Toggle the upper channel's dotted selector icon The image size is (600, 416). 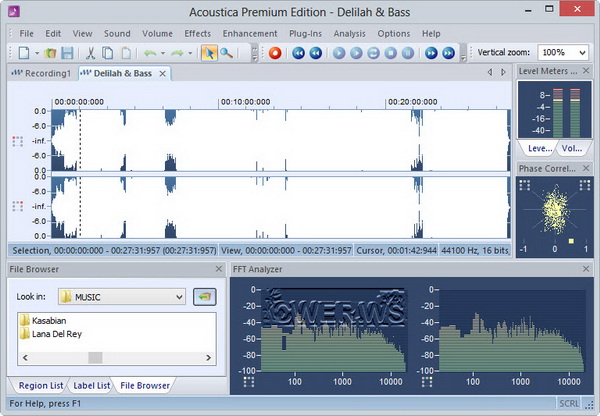(16, 141)
